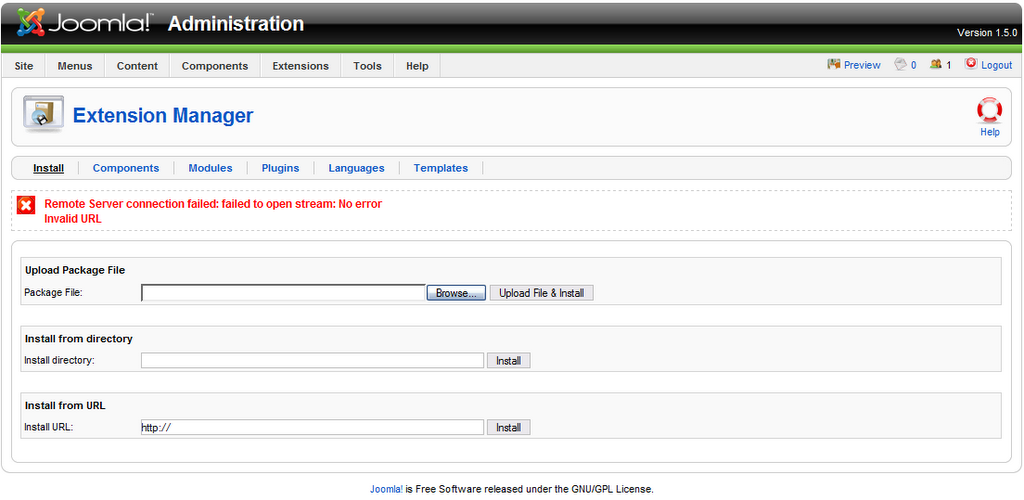
Task: Click the Joomla! logo icon
Action: point(31,23)
